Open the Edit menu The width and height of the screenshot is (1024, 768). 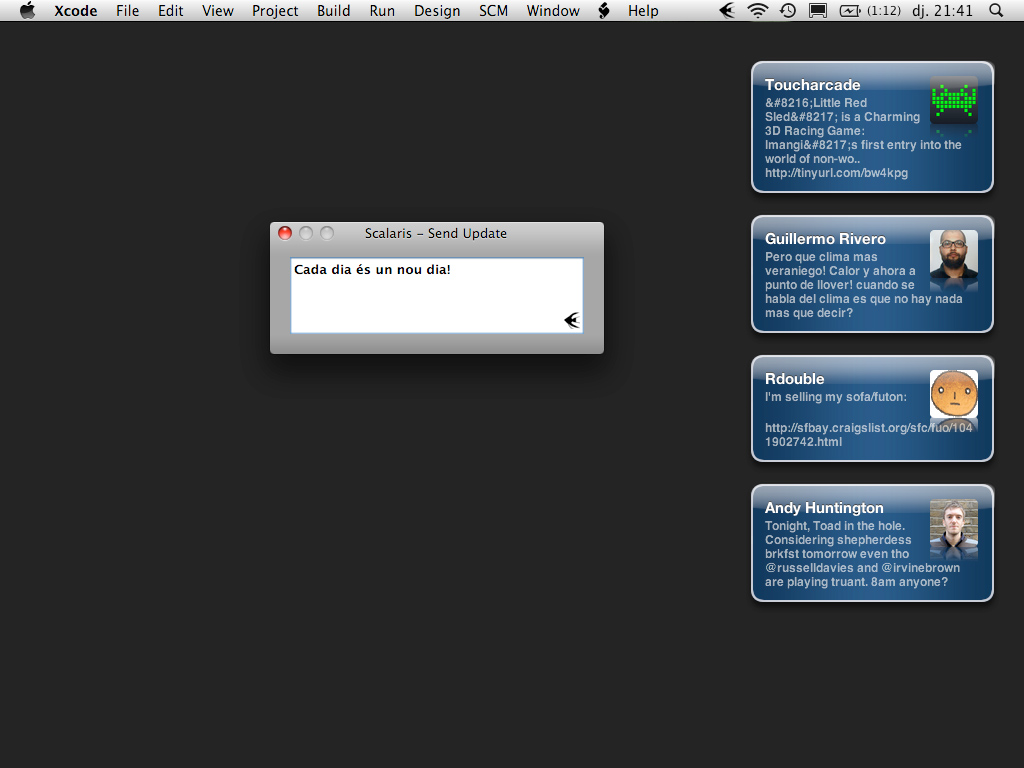coord(170,11)
